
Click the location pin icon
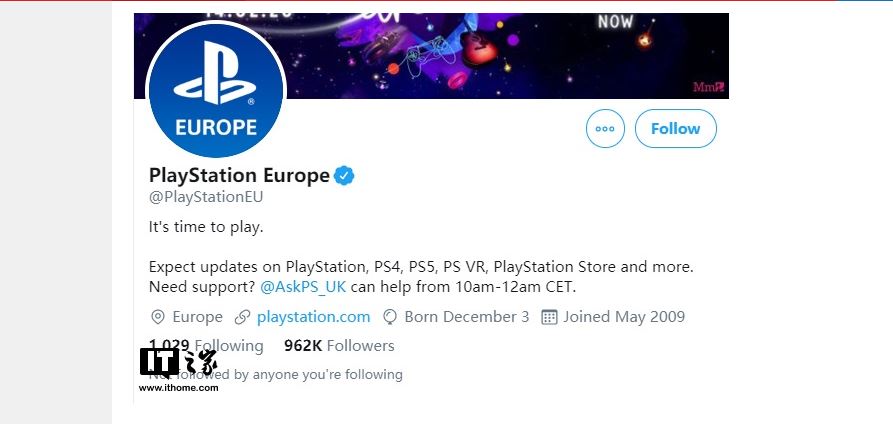tap(157, 317)
